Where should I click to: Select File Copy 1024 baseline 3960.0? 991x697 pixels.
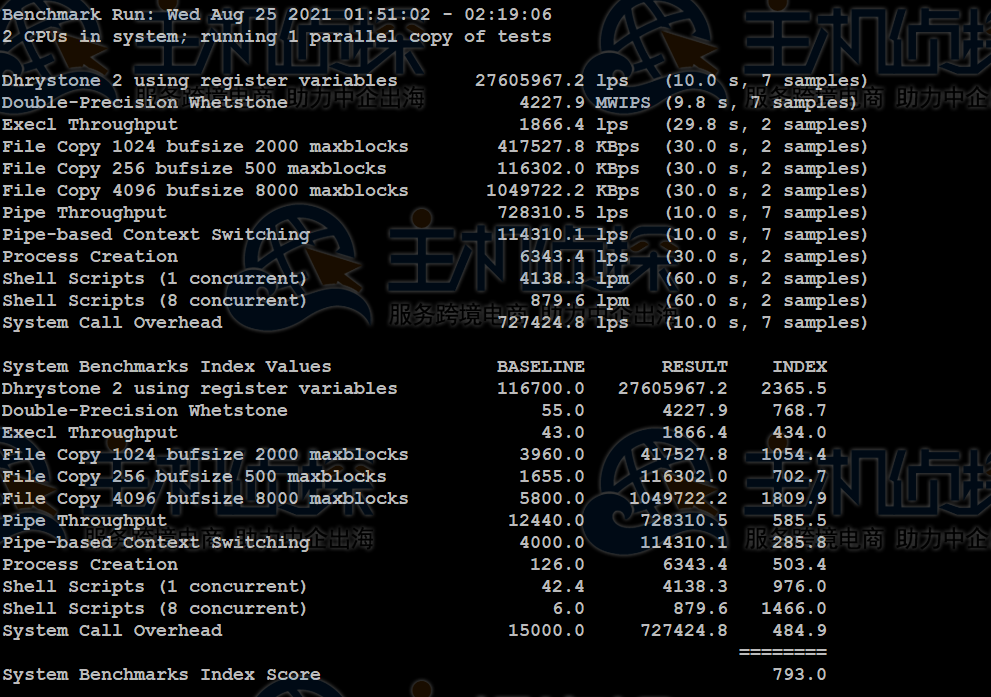552,455
